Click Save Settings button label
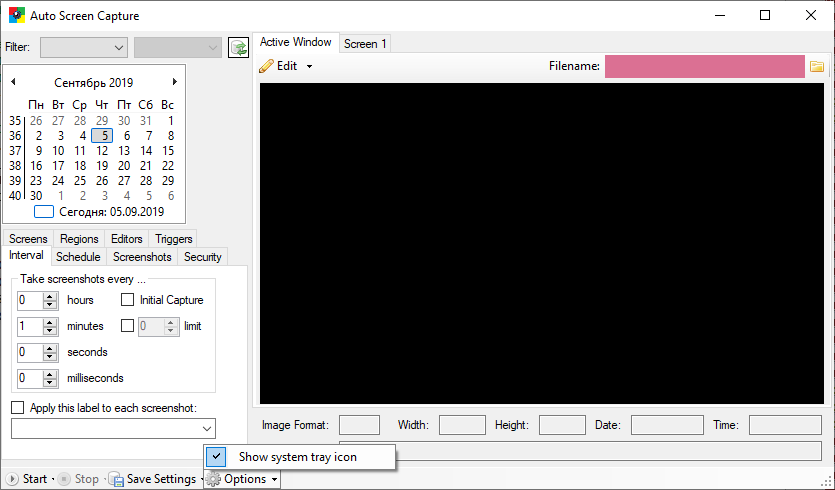This screenshot has height=490, width=835. click(x=161, y=479)
